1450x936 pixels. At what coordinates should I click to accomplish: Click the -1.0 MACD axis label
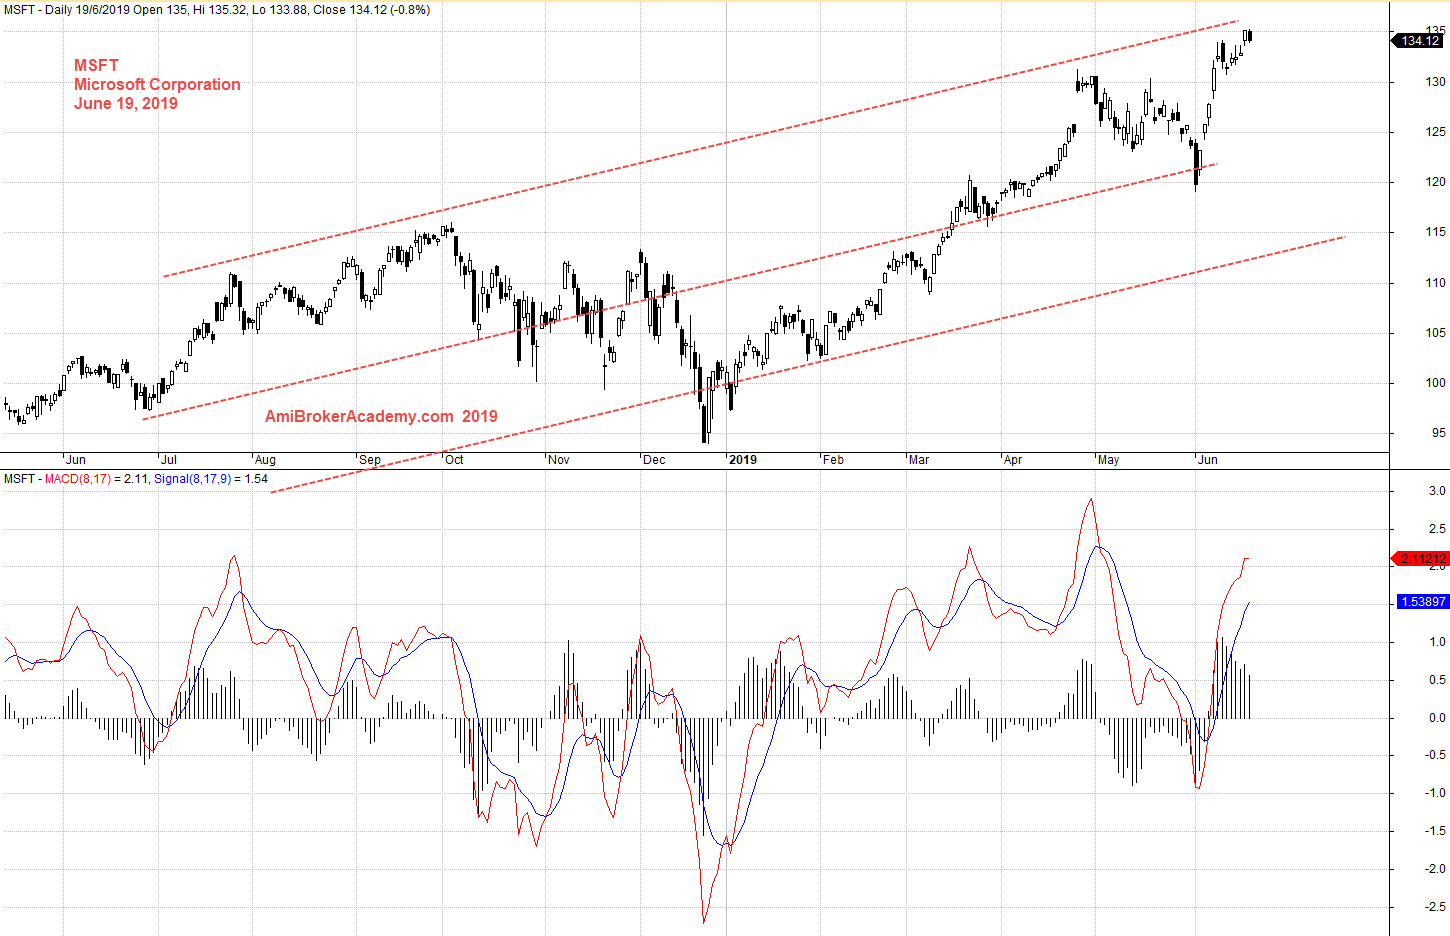[x=1435, y=793]
